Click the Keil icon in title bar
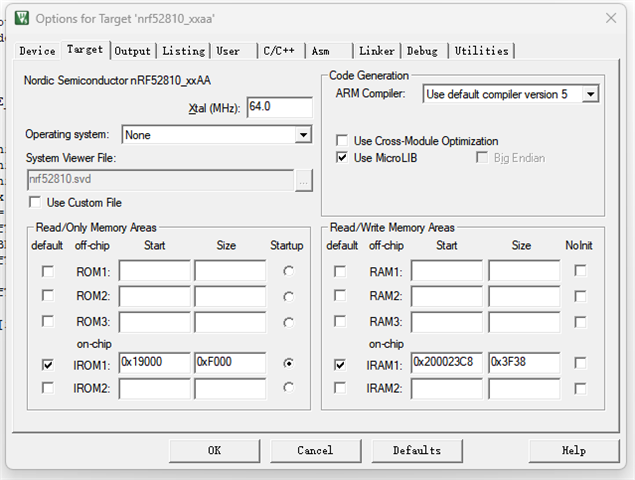The width and height of the screenshot is (635, 480). click(22, 18)
